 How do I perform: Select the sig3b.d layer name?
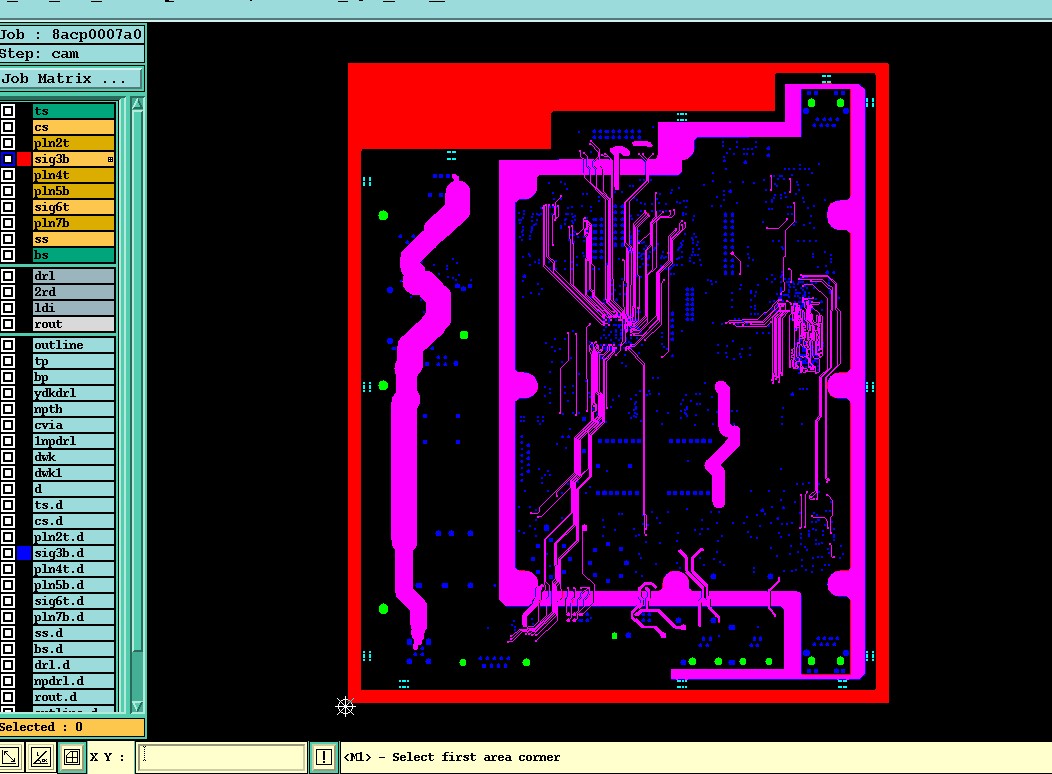coord(74,553)
